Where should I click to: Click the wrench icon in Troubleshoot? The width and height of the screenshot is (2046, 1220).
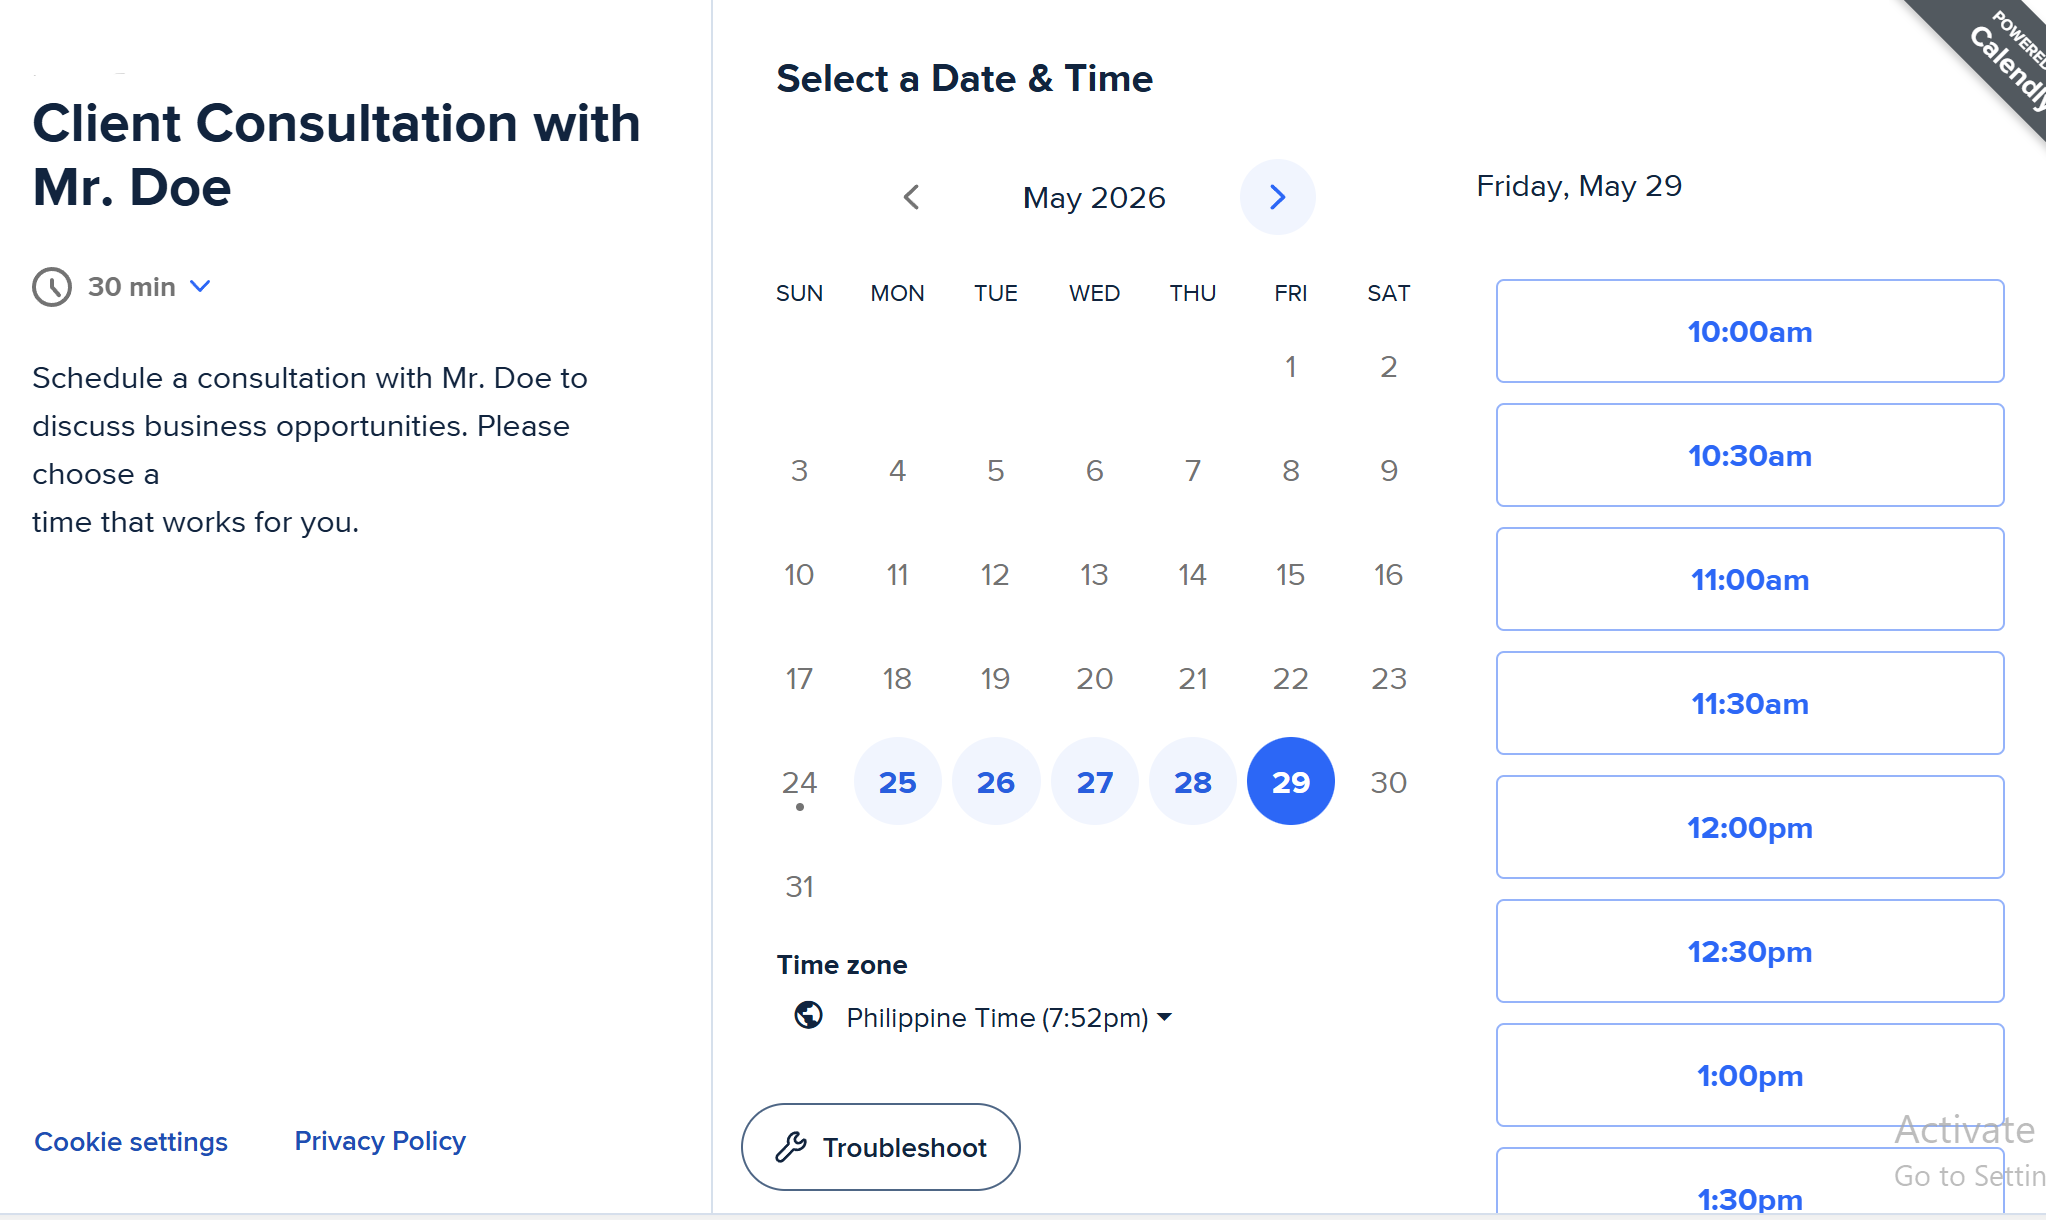[x=791, y=1147]
